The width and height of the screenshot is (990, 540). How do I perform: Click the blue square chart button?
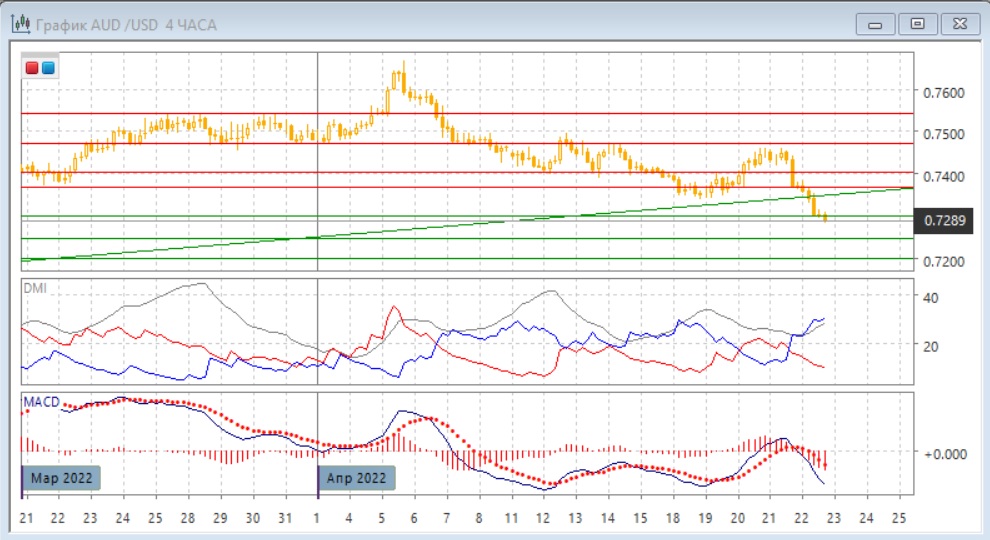pyautogui.click(x=47, y=68)
